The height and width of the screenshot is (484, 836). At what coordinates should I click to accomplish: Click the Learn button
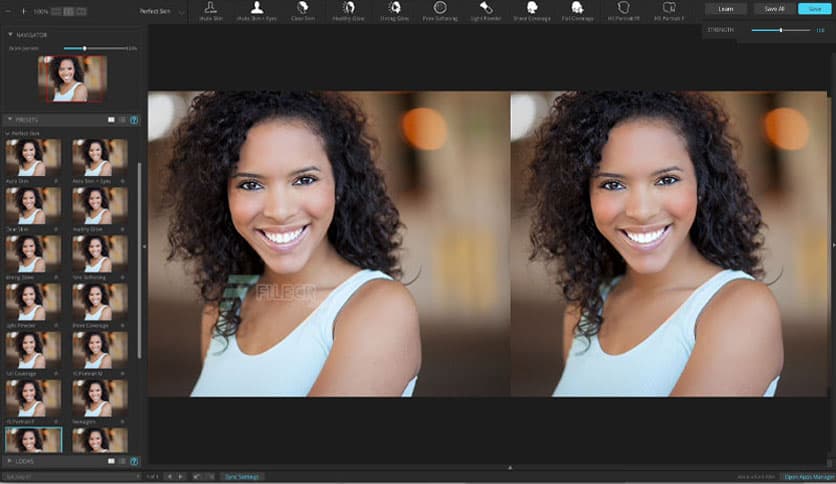[x=725, y=9]
